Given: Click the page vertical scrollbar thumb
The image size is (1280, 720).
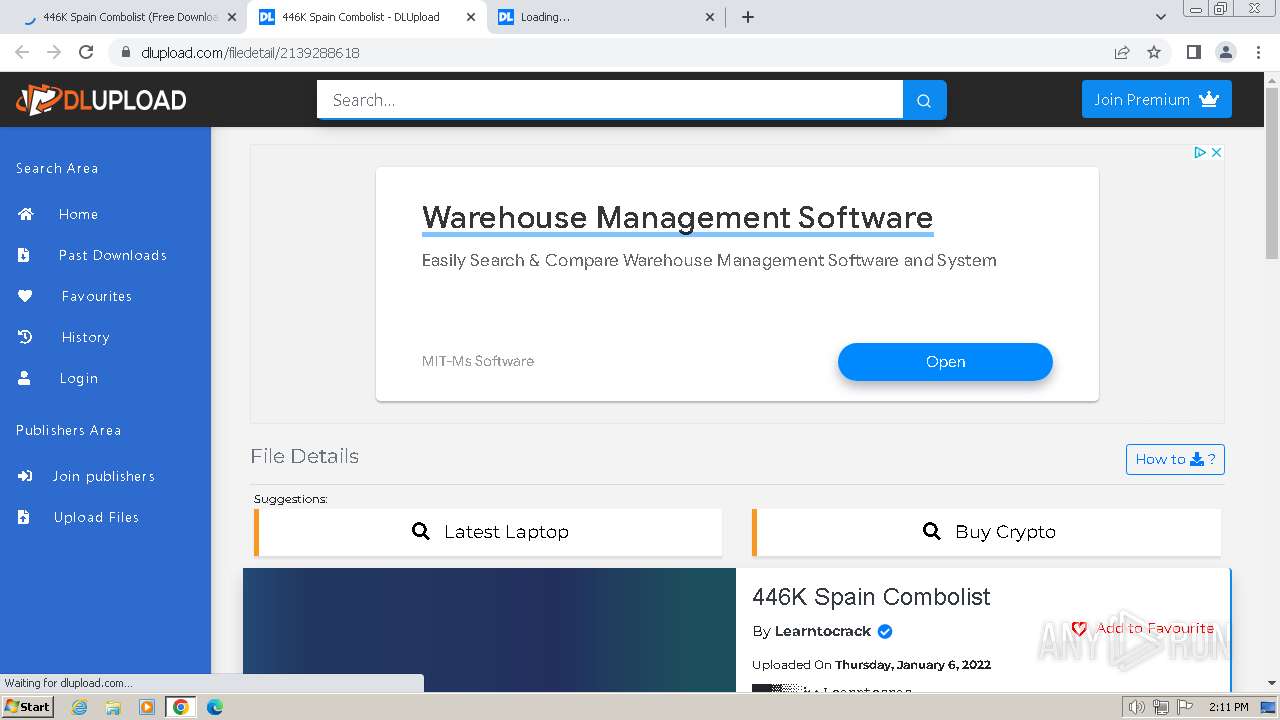Looking at the screenshot, I should click(x=1272, y=175).
